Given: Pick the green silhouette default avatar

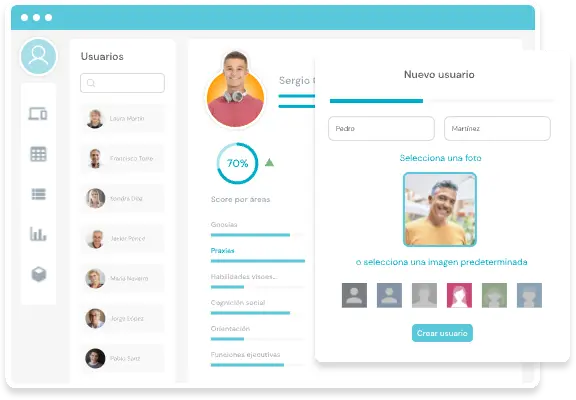Looking at the screenshot, I should click(x=494, y=295).
